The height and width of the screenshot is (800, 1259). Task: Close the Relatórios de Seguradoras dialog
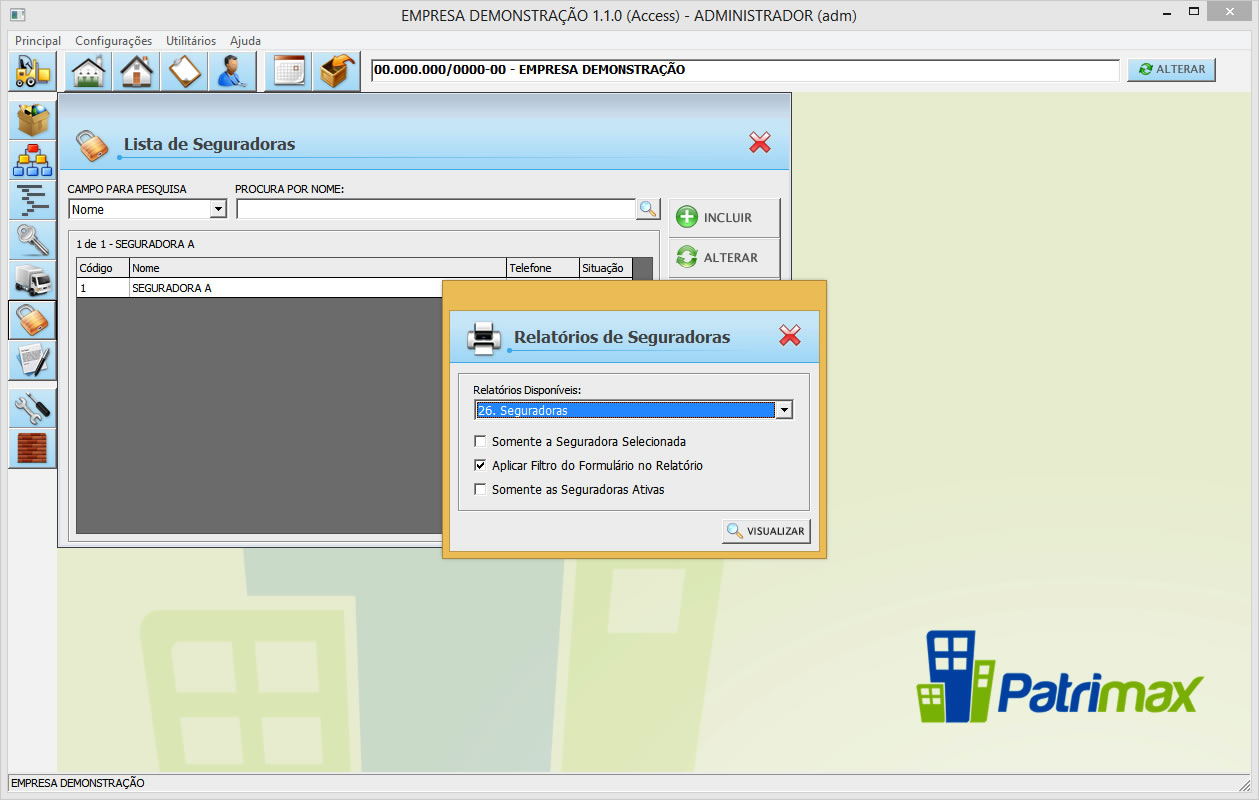pos(790,336)
